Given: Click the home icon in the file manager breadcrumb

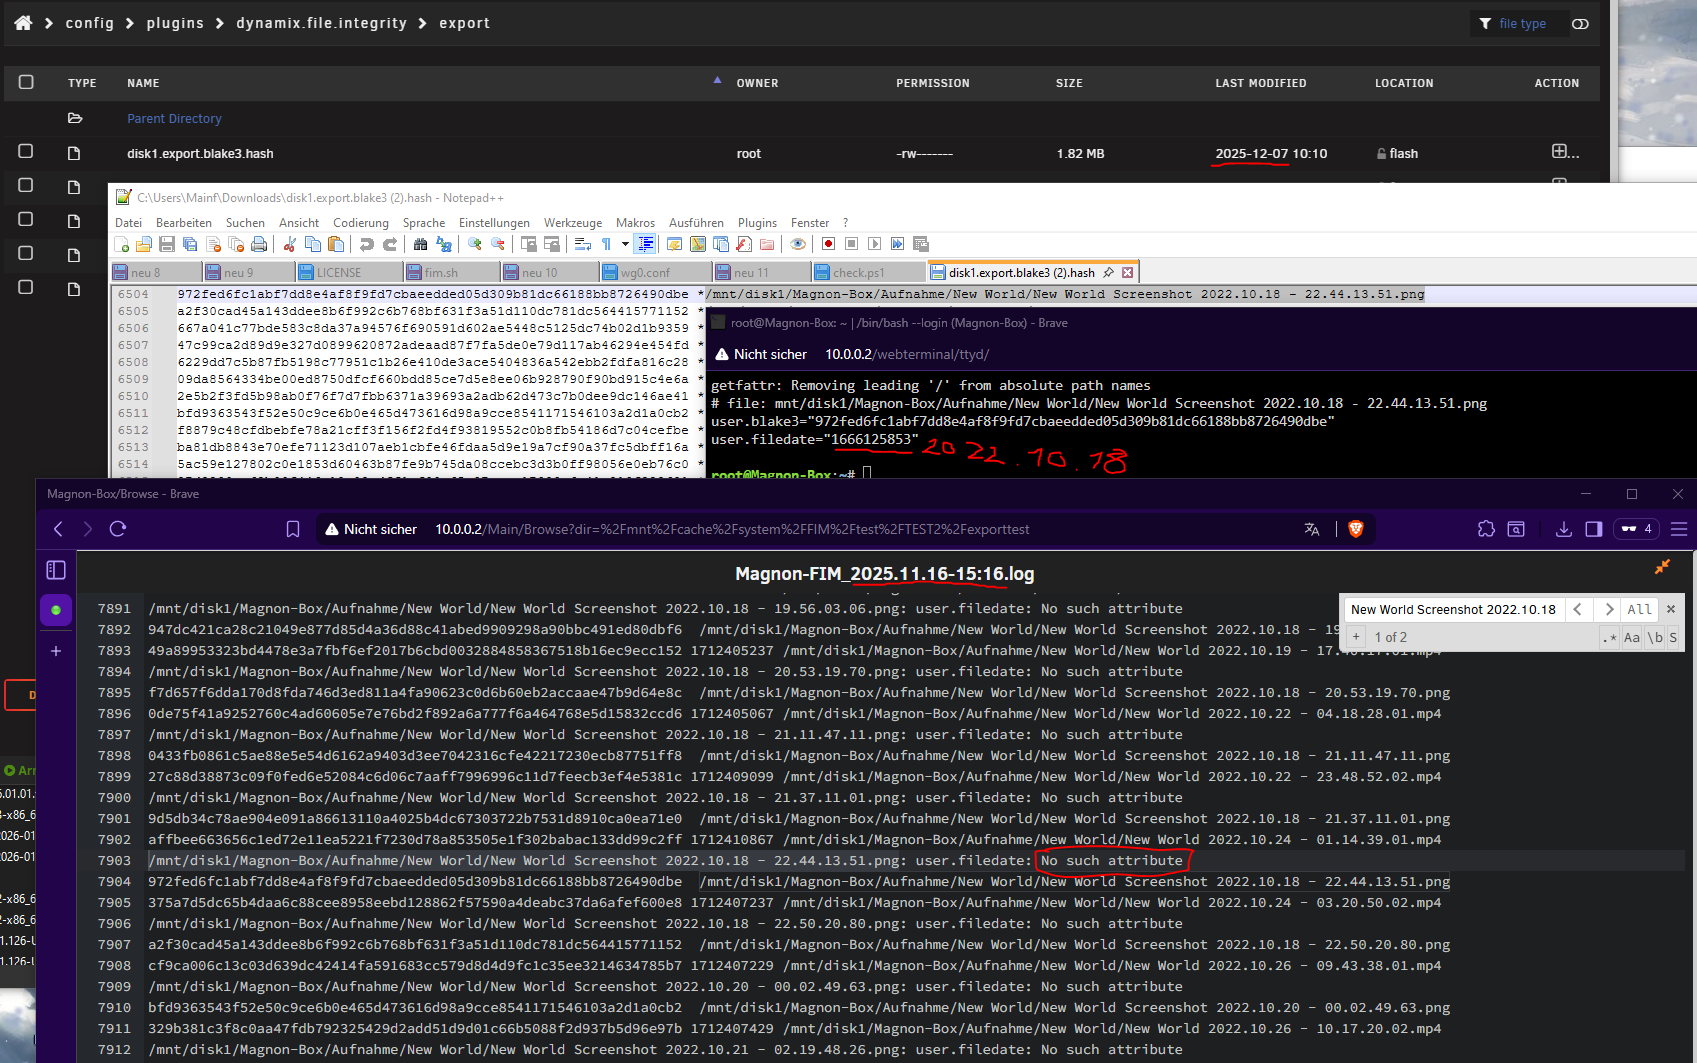Looking at the screenshot, I should pos(23,22).
